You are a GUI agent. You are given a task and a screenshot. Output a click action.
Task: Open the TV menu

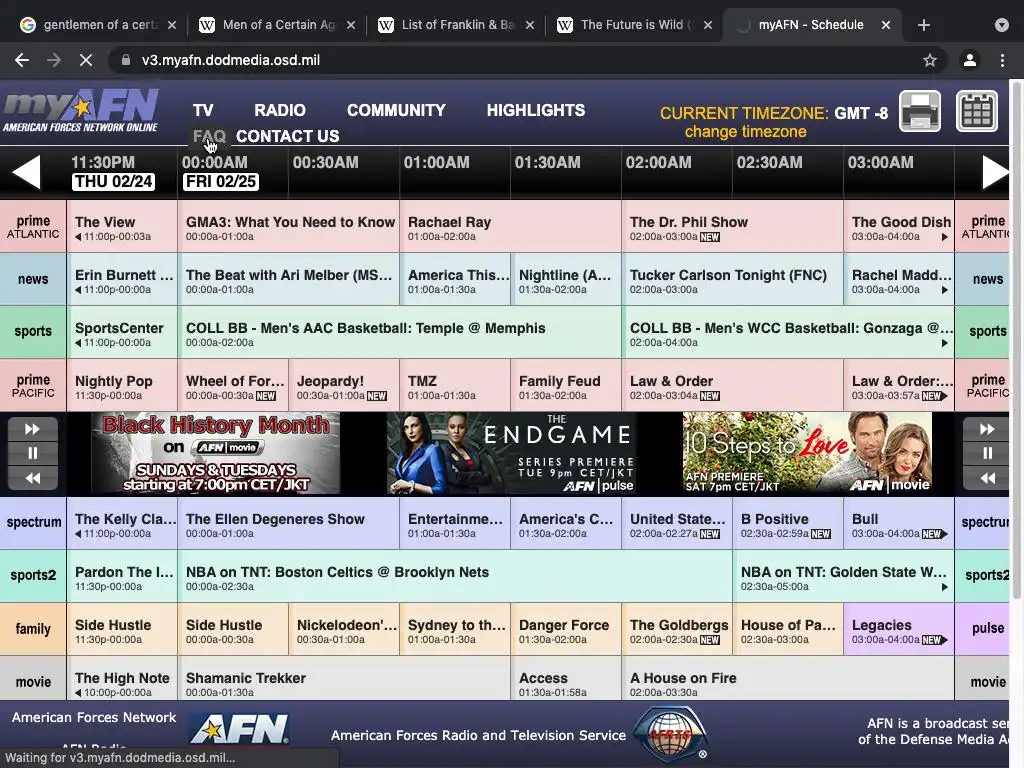pos(203,110)
